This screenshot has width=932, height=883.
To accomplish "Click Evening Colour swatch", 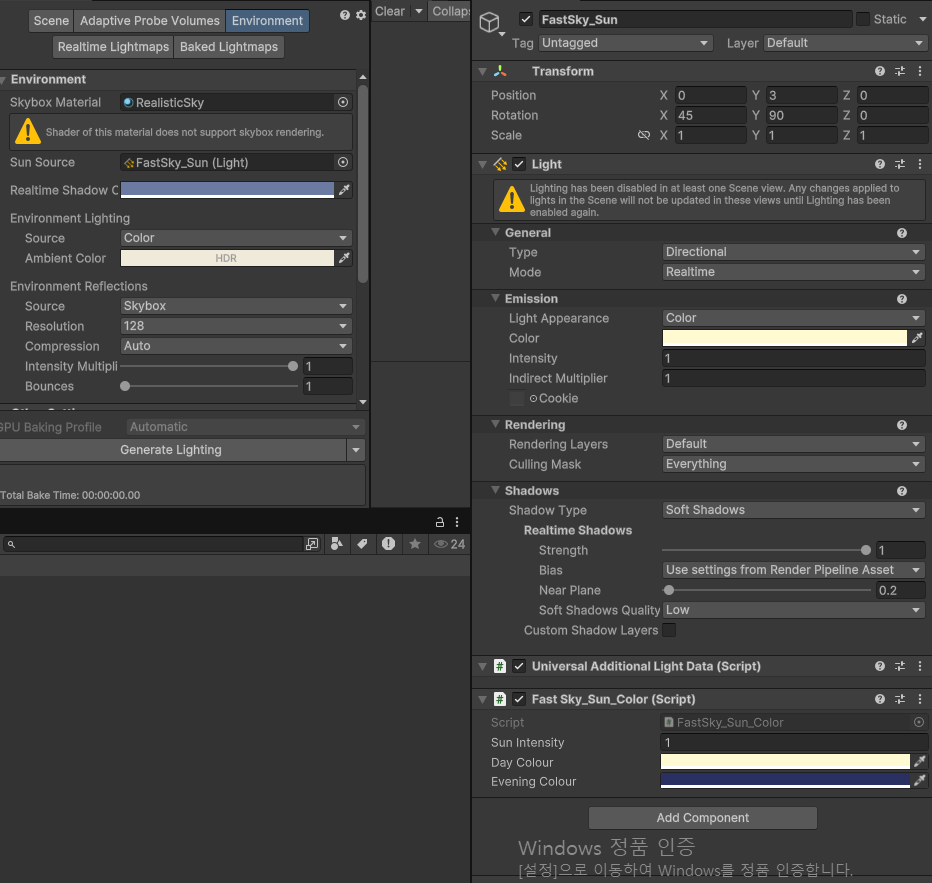I will [x=785, y=781].
